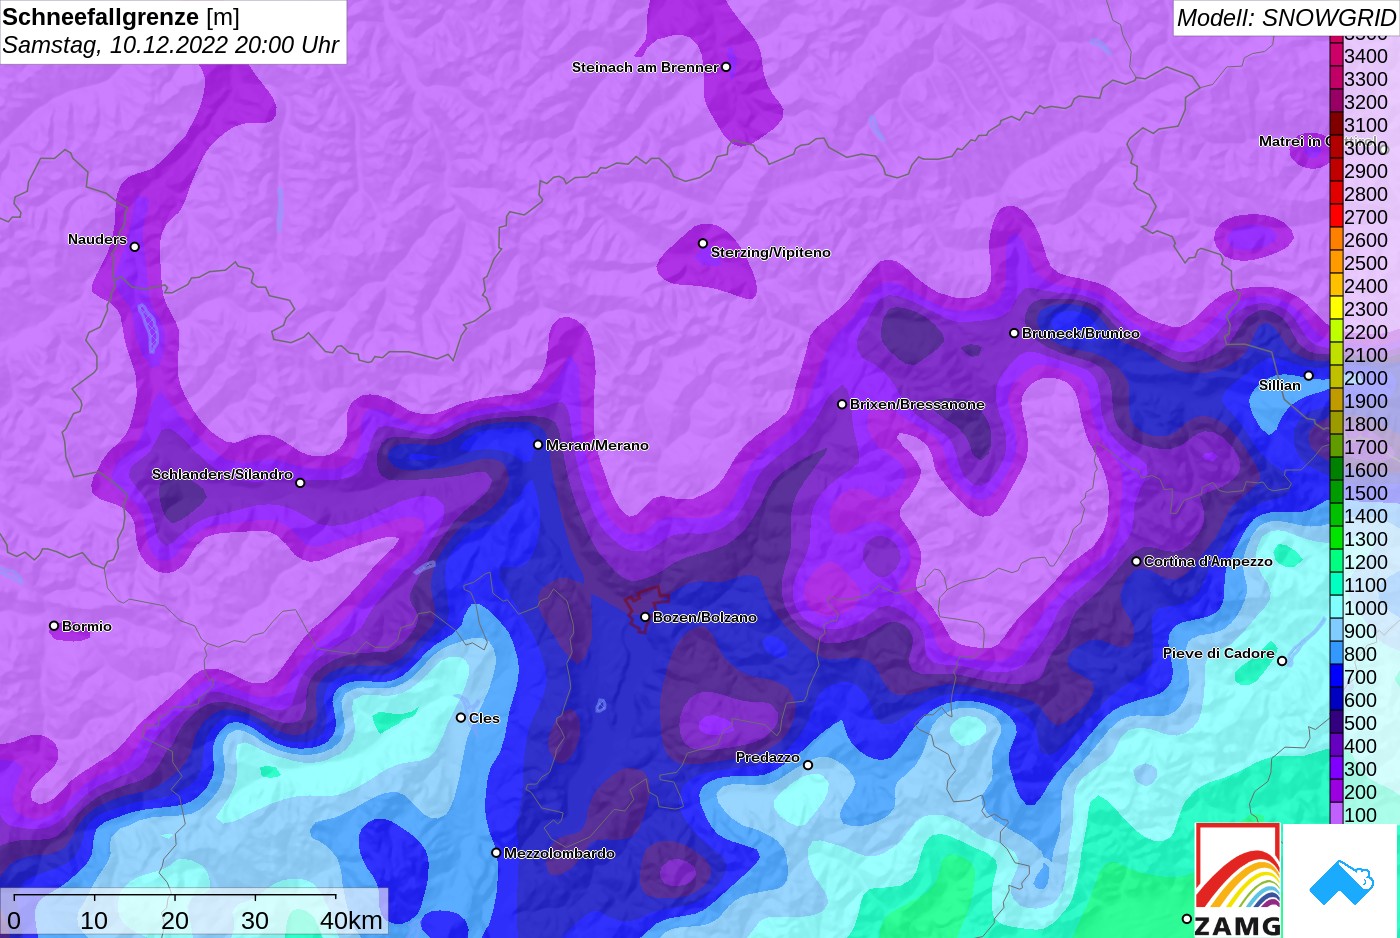Select the Brixen/Bressanone marker
The height and width of the screenshot is (938, 1400).
click(842, 404)
